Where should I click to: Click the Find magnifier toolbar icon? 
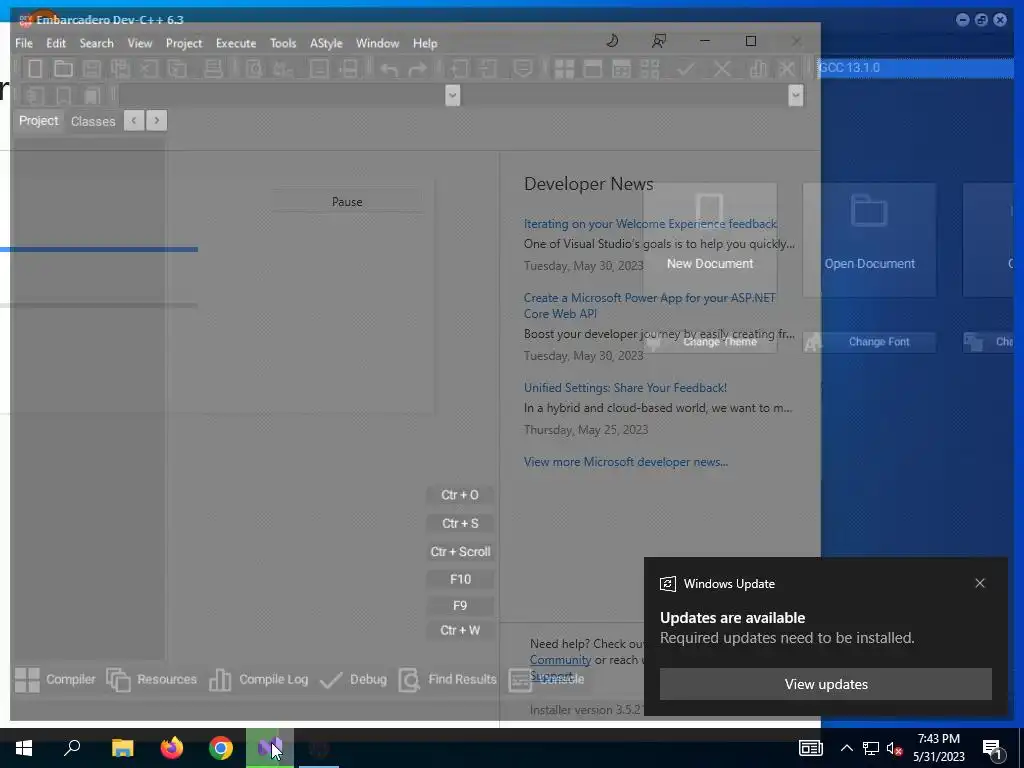pyautogui.click(x=254, y=69)
